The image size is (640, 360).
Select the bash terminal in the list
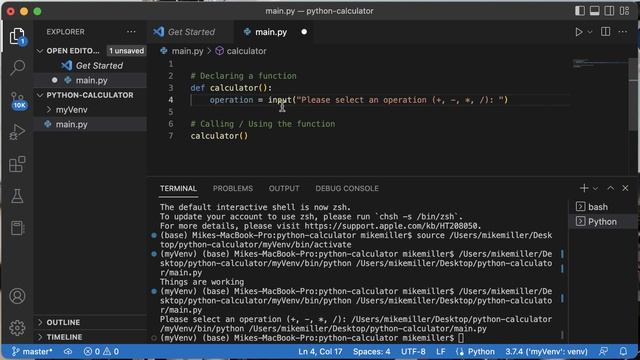click(x=602, y=207)
